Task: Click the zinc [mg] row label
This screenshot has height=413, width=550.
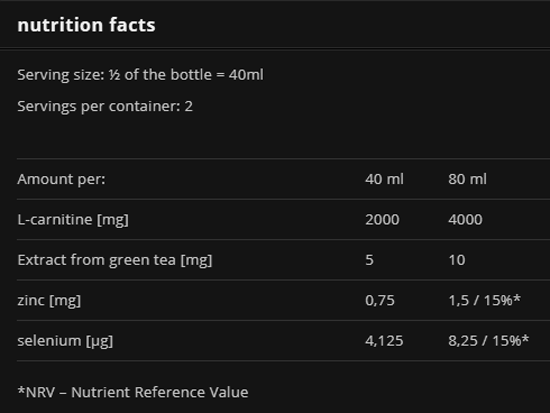Action: click(x=49, y=301)
